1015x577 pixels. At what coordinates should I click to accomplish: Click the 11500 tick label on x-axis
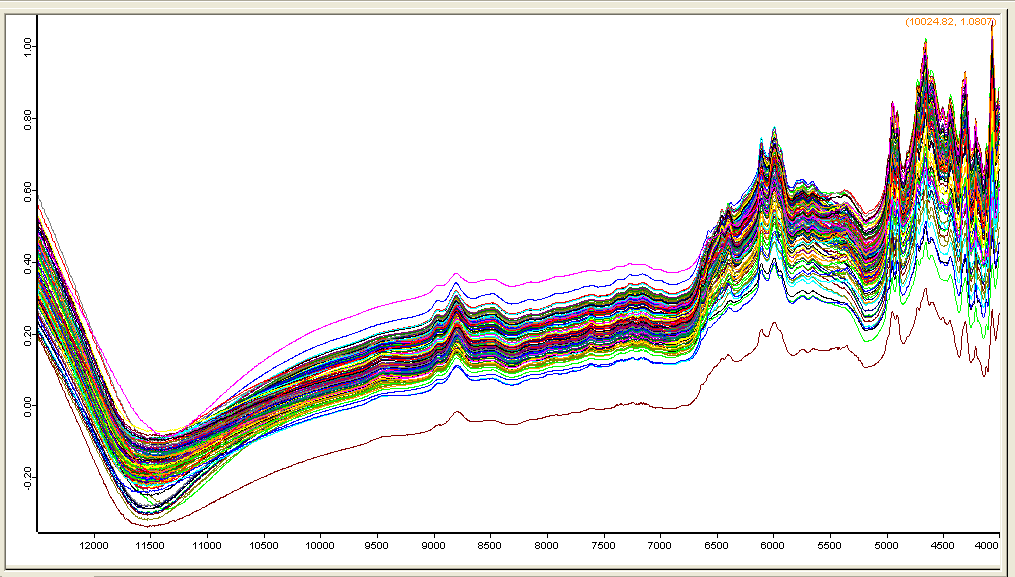(x=150, y=546)
